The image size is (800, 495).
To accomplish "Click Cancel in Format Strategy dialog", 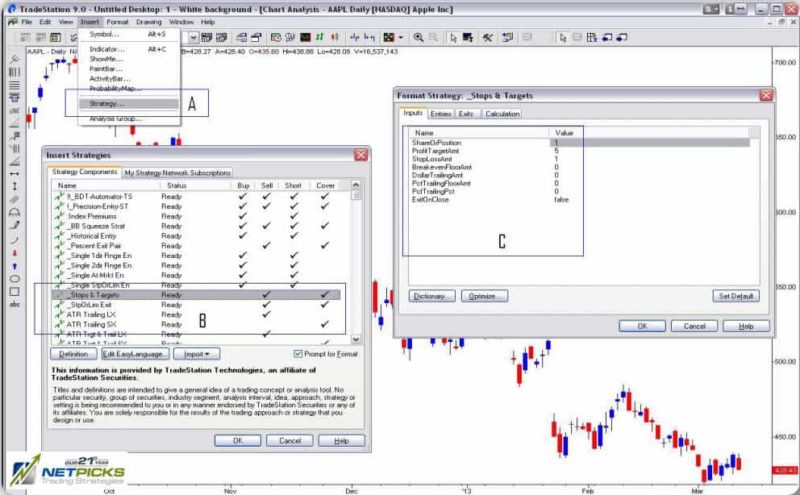I will point(694,326).
